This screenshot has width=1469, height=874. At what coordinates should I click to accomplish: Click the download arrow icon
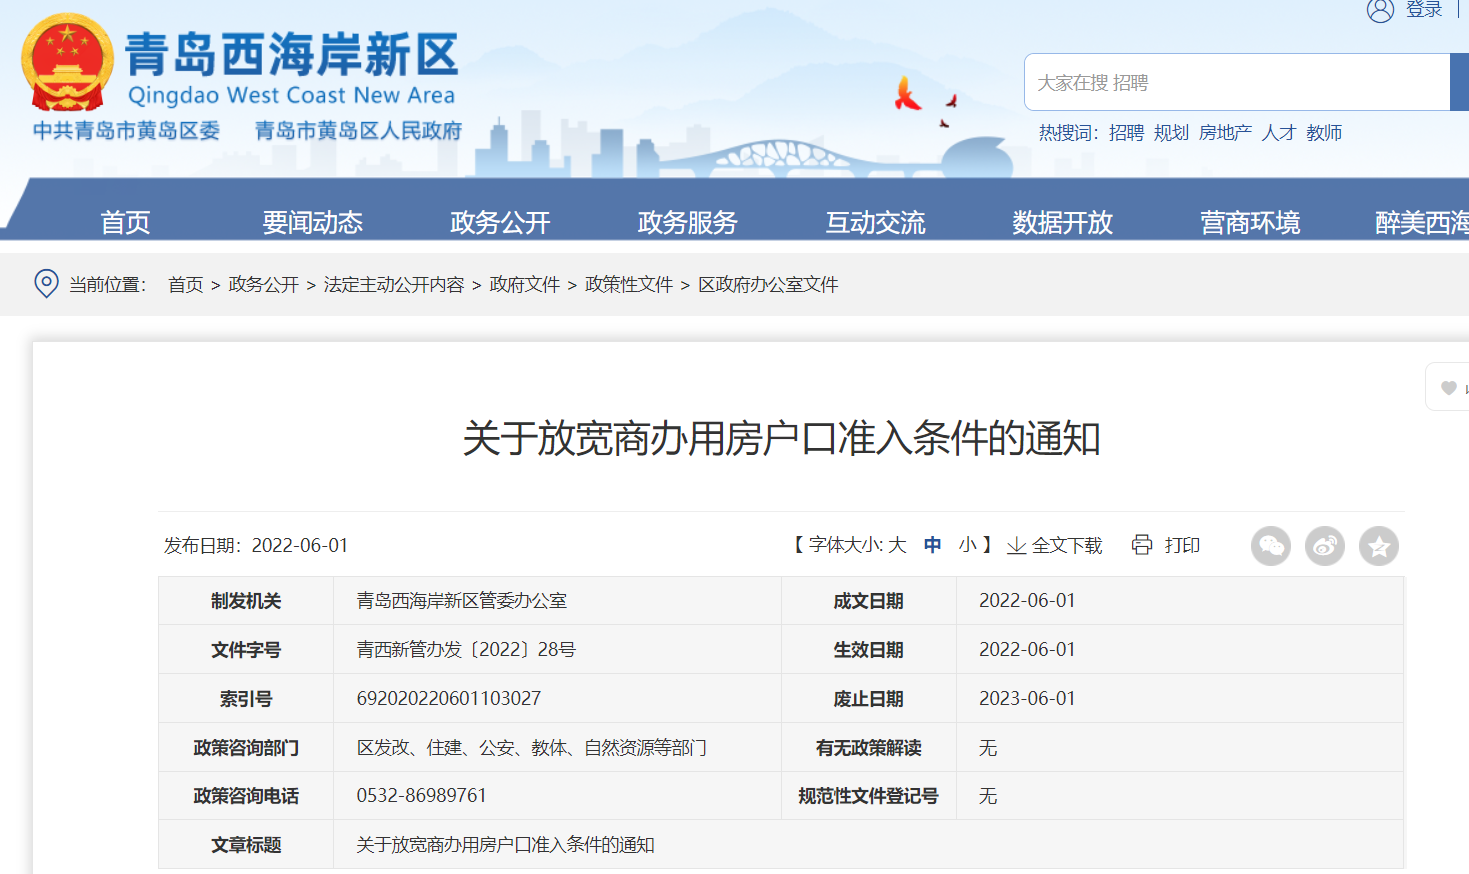[x=1016, y=545]
